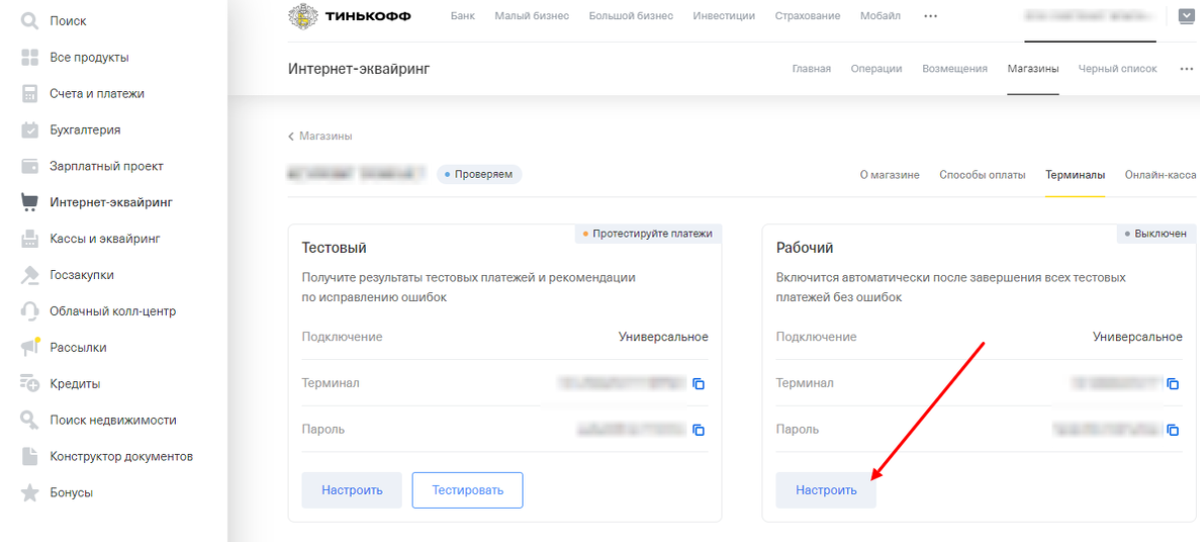
Task: Click the Тестовый card heading
Action: 334,247
